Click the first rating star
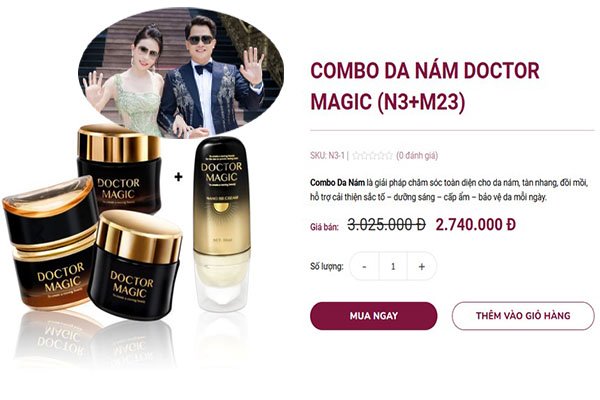The width and height of the screenshot is (600, 400). (x=357, y=155)
